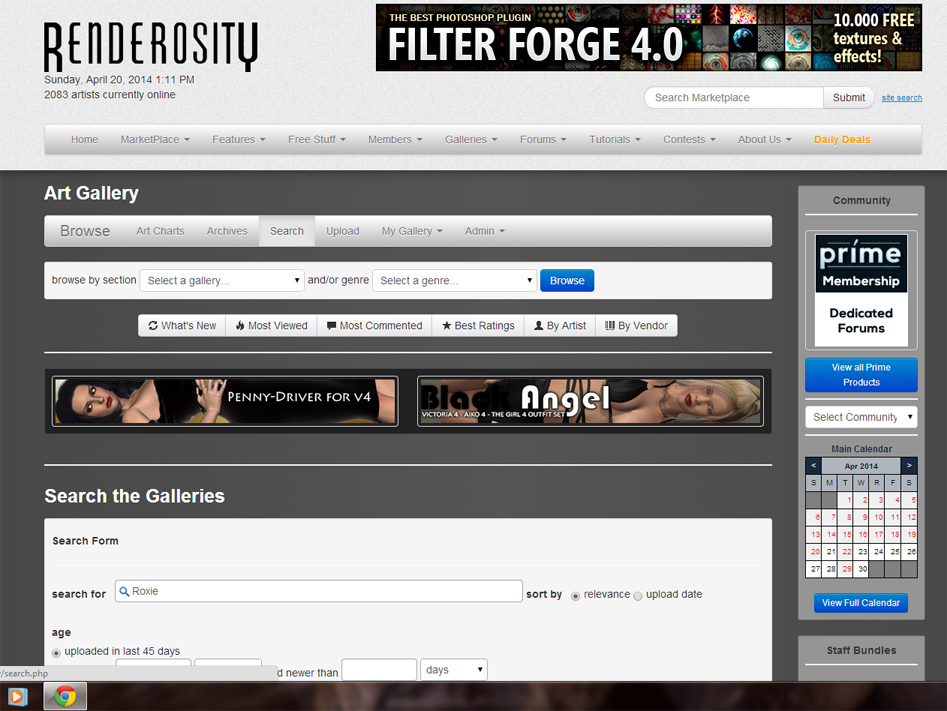
Task: Expand the Features menu
Action: (239, 140)
